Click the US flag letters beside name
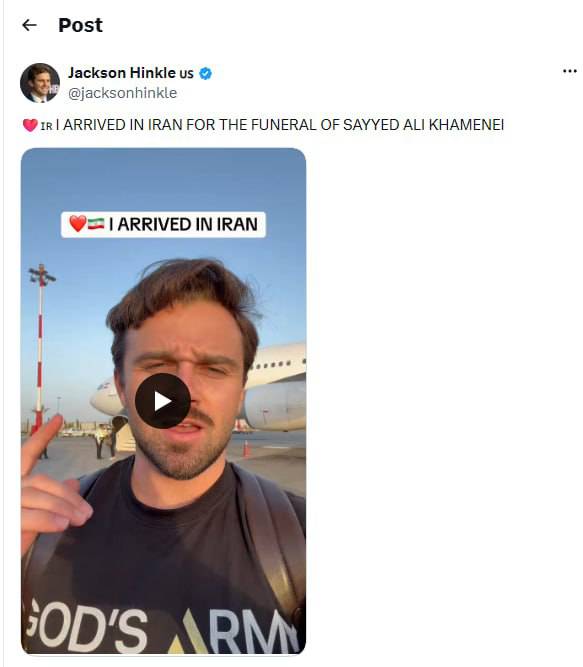The image size is (583, 667). coord(186,74)
